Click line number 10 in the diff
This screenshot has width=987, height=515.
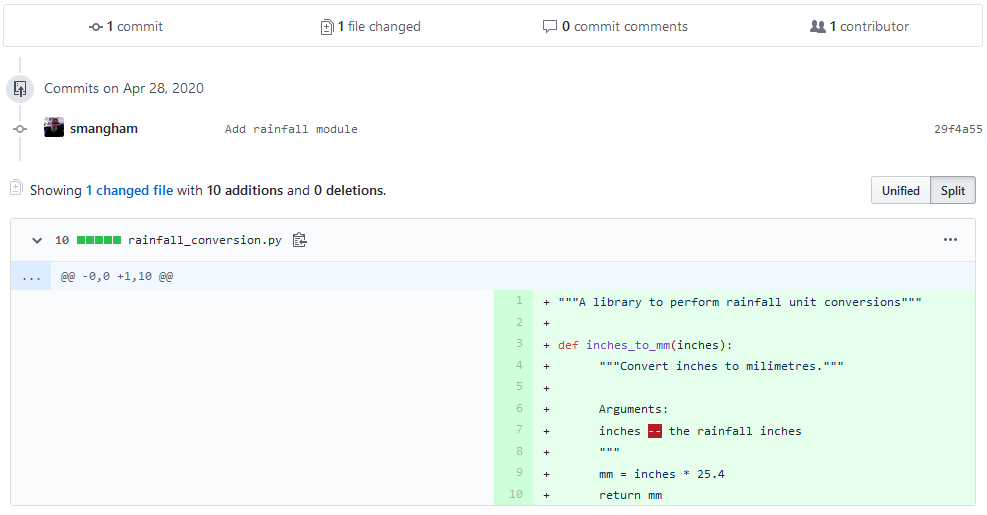click(x=514, y=494)
